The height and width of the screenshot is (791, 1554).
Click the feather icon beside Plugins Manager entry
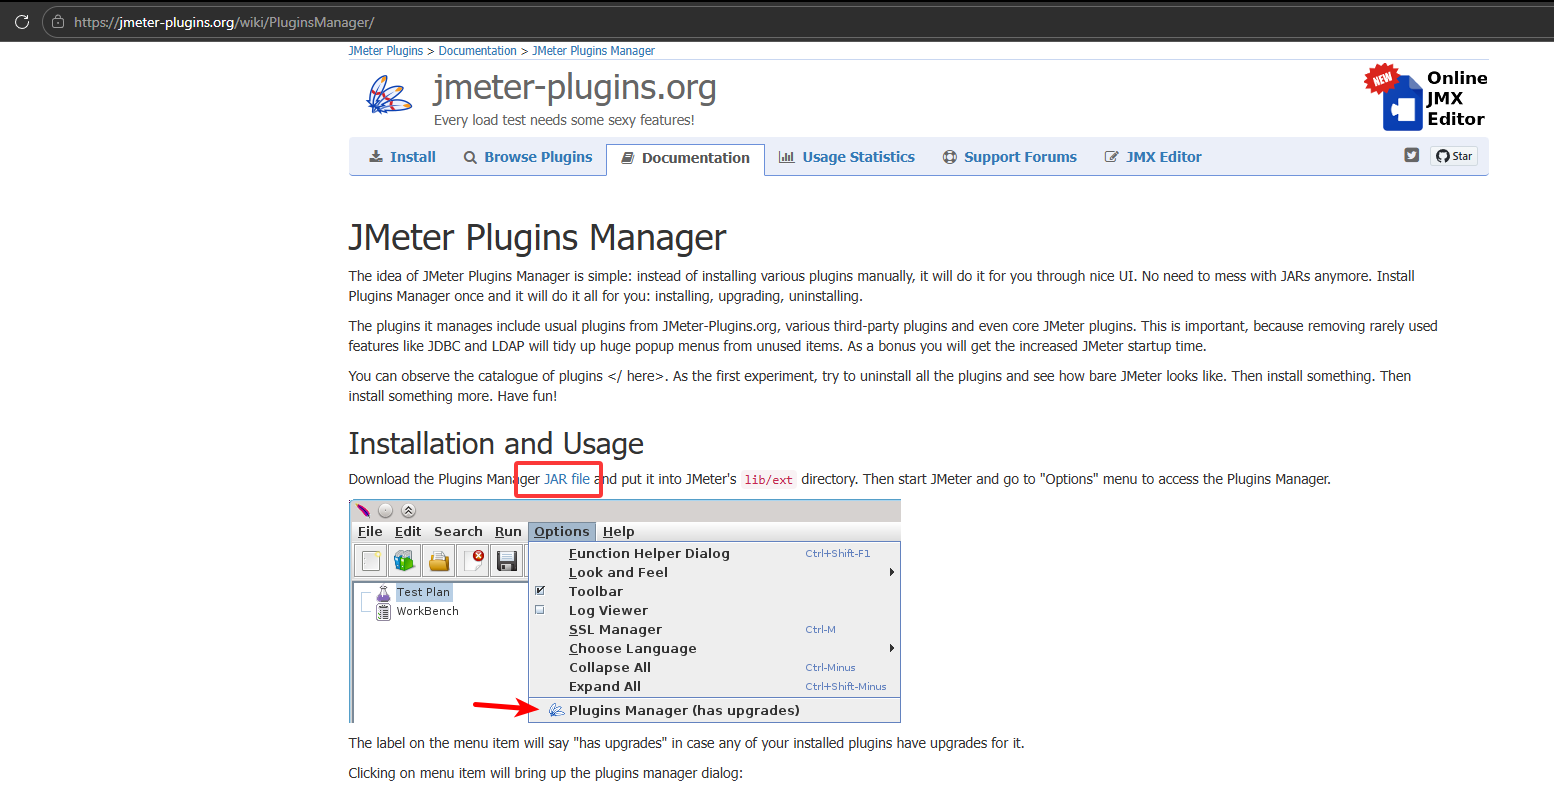(557, 710)
